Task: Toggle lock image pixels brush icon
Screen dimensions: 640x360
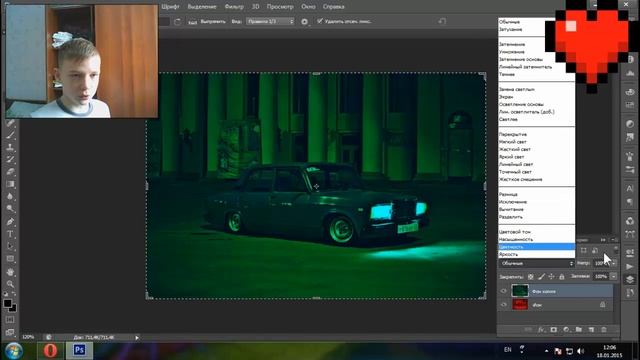Action: (x=541, y=277)
